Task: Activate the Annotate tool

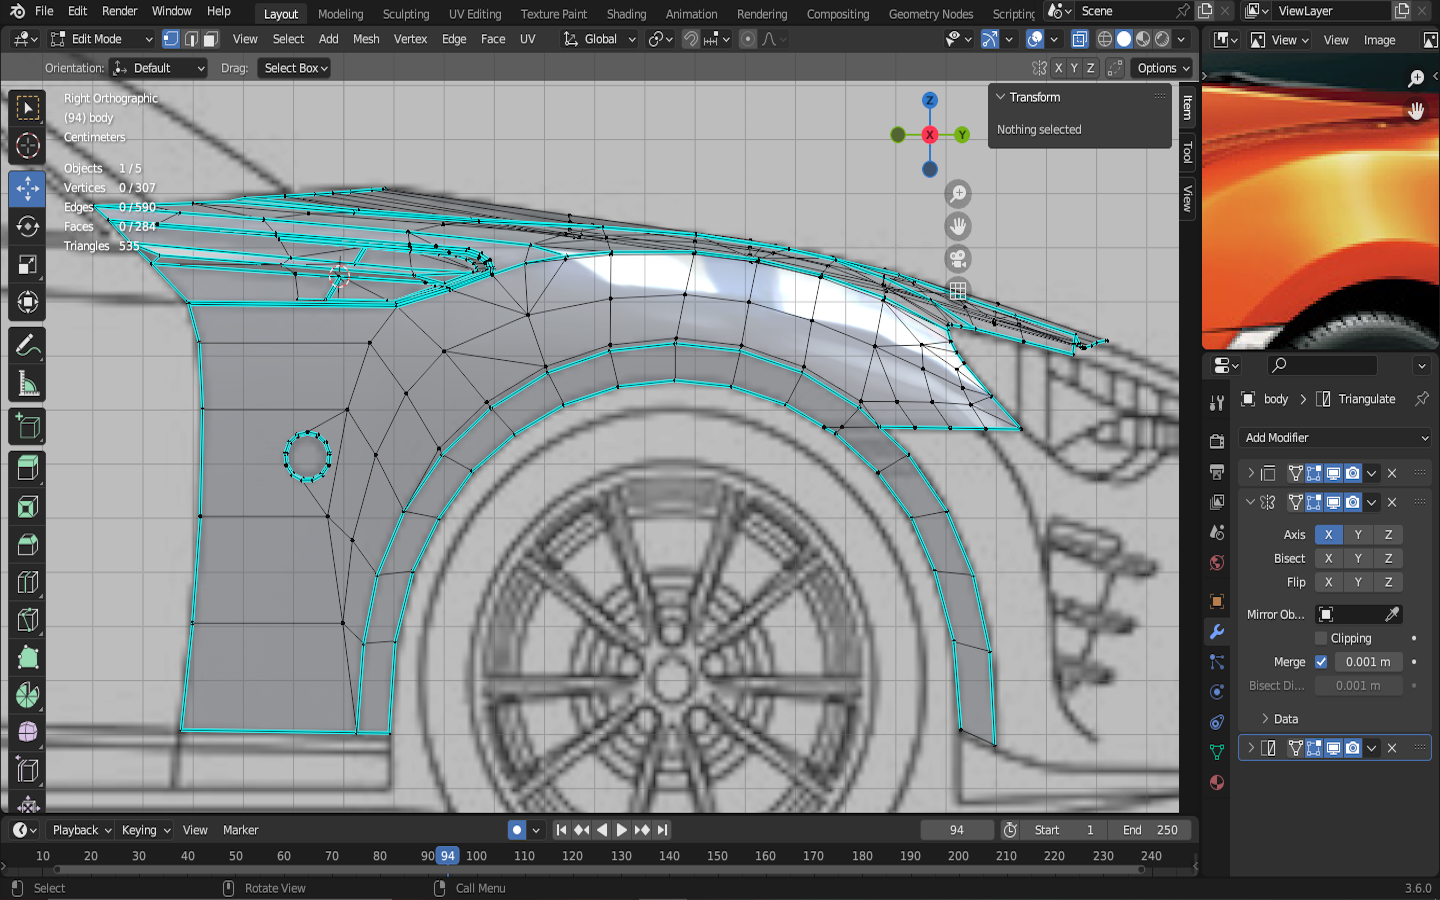Action: pyautogui.click(x=27, y=346)
